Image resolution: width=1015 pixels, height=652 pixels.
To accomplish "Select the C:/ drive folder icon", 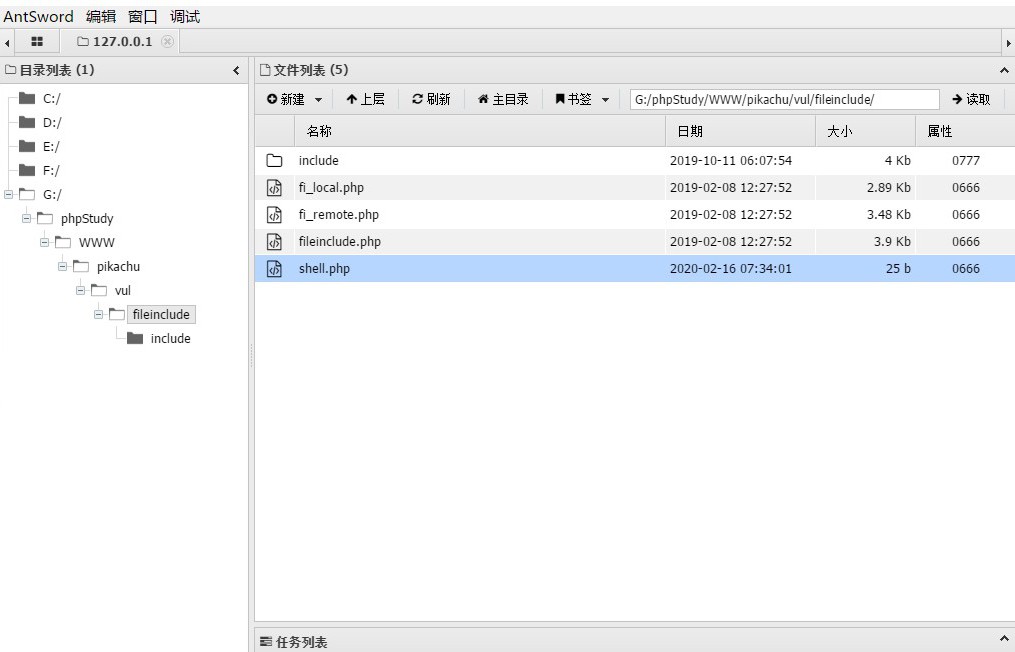I will [x=27, y=98].
